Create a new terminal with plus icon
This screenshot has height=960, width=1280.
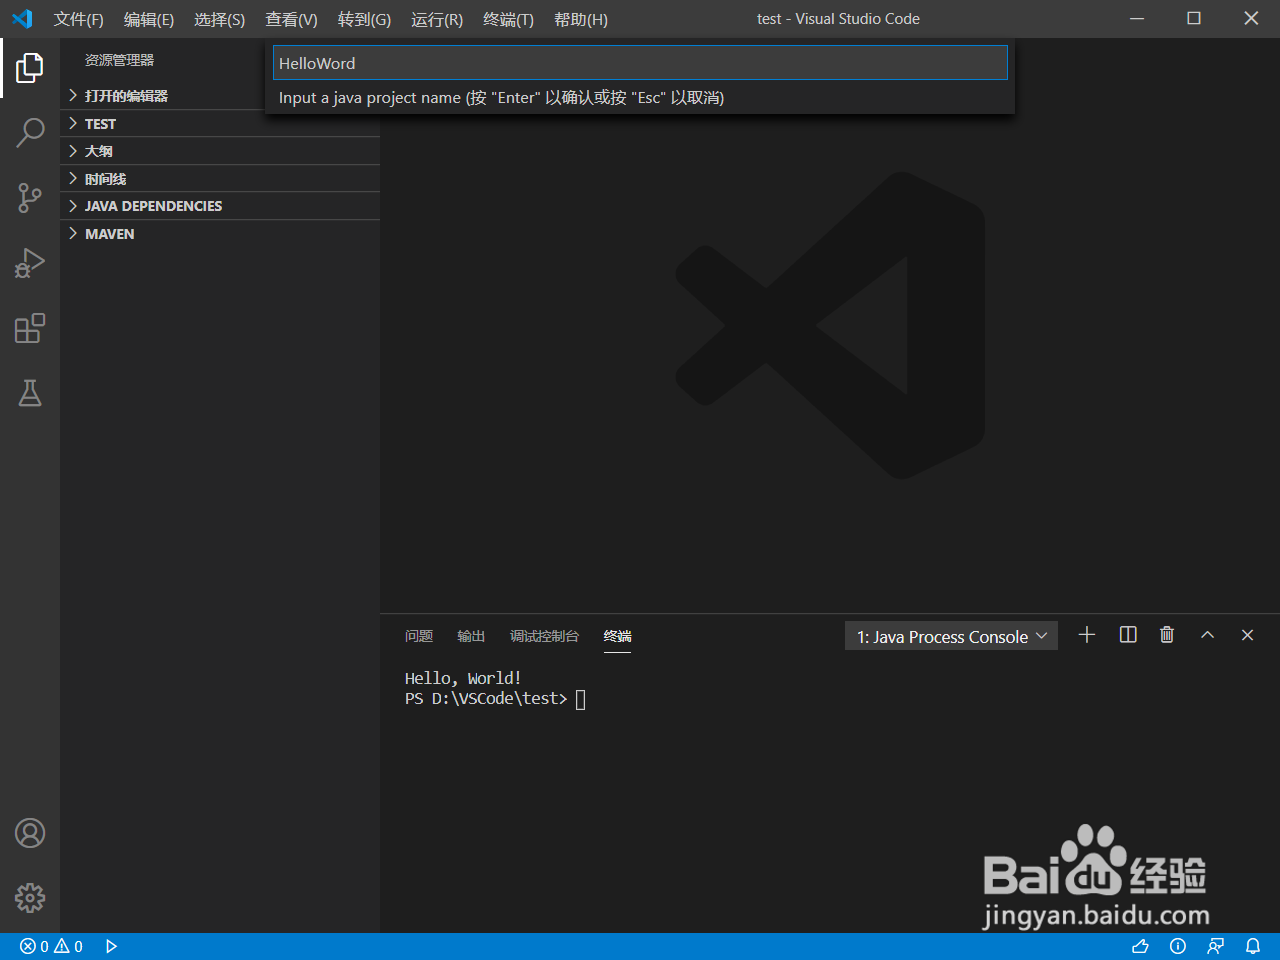coord(1087,635)
